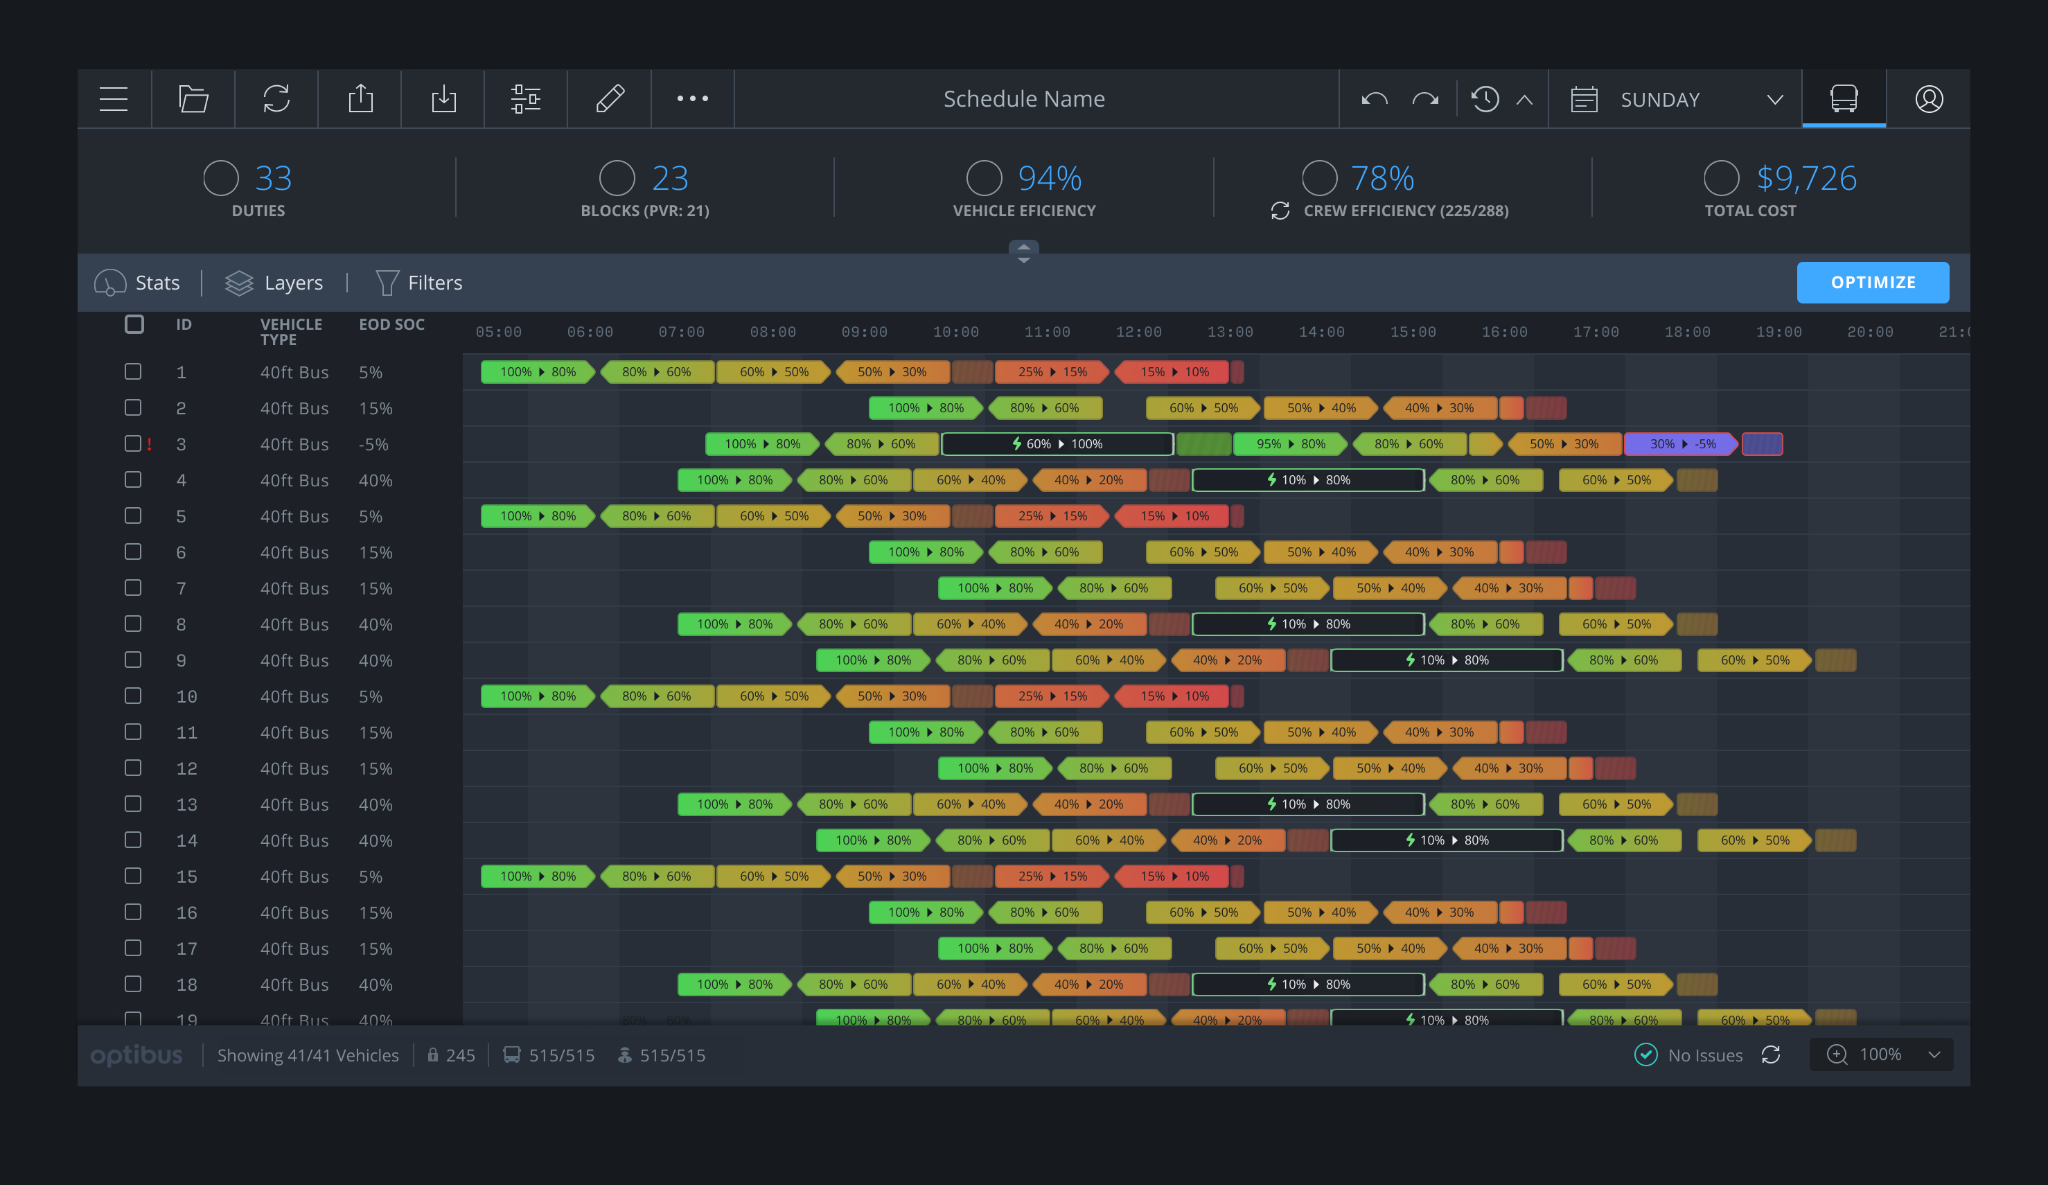
Task: Click the download import icon
Action: [443, 99]
